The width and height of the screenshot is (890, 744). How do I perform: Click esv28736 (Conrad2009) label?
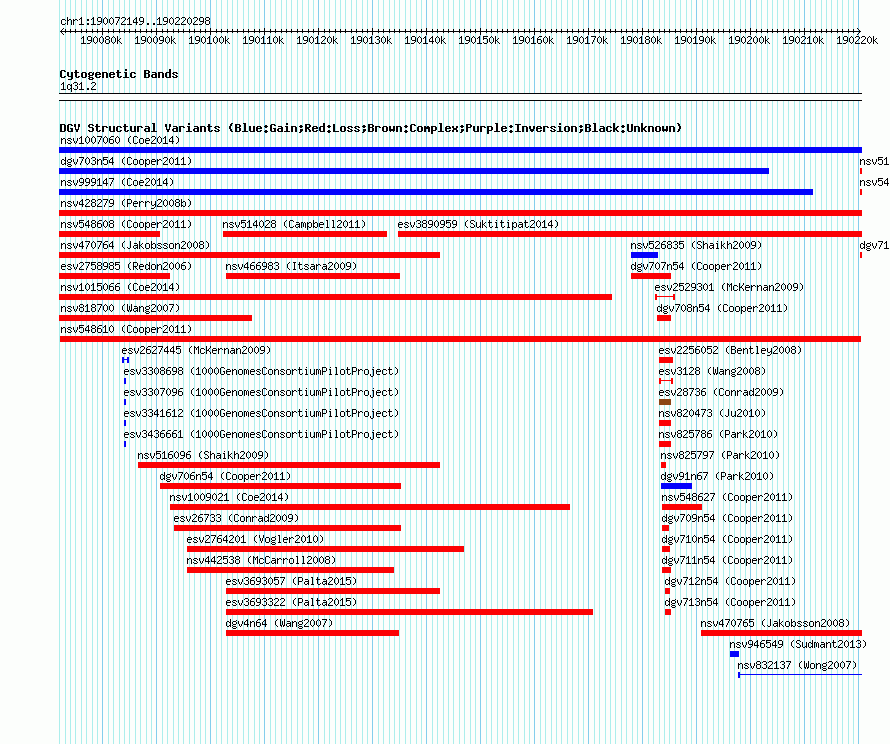[x=721, y=392]
